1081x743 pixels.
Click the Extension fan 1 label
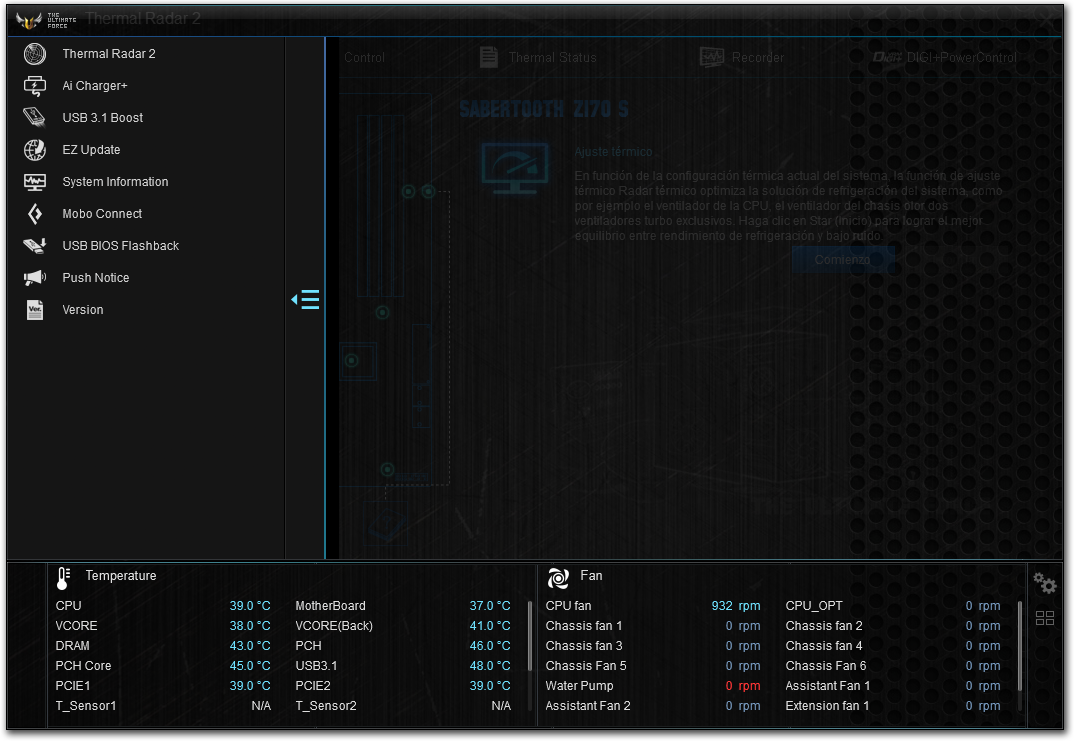pos(827,706)
